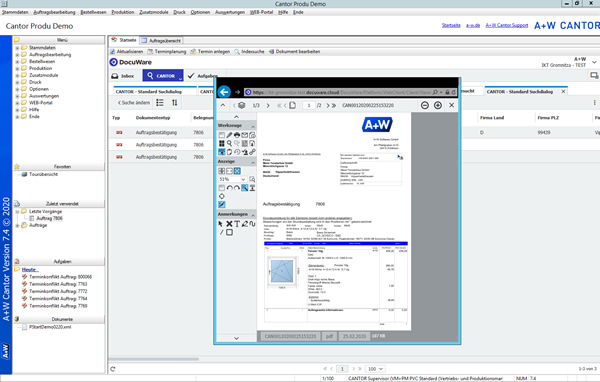Collapse the Werkzeuge section
This screenshot has width=600, height=382.
pyautogui.click(x=253, y=126)
